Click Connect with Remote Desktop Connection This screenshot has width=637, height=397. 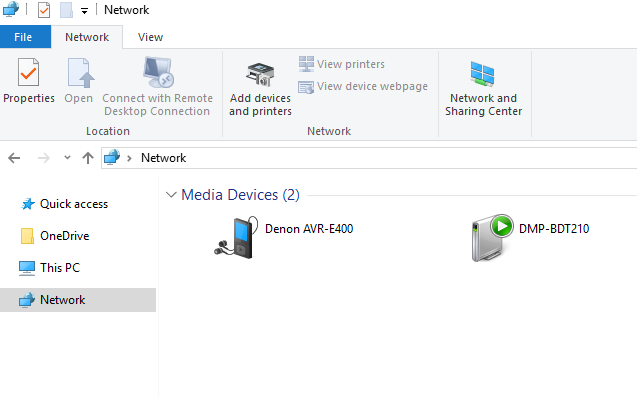click(158, 86)
